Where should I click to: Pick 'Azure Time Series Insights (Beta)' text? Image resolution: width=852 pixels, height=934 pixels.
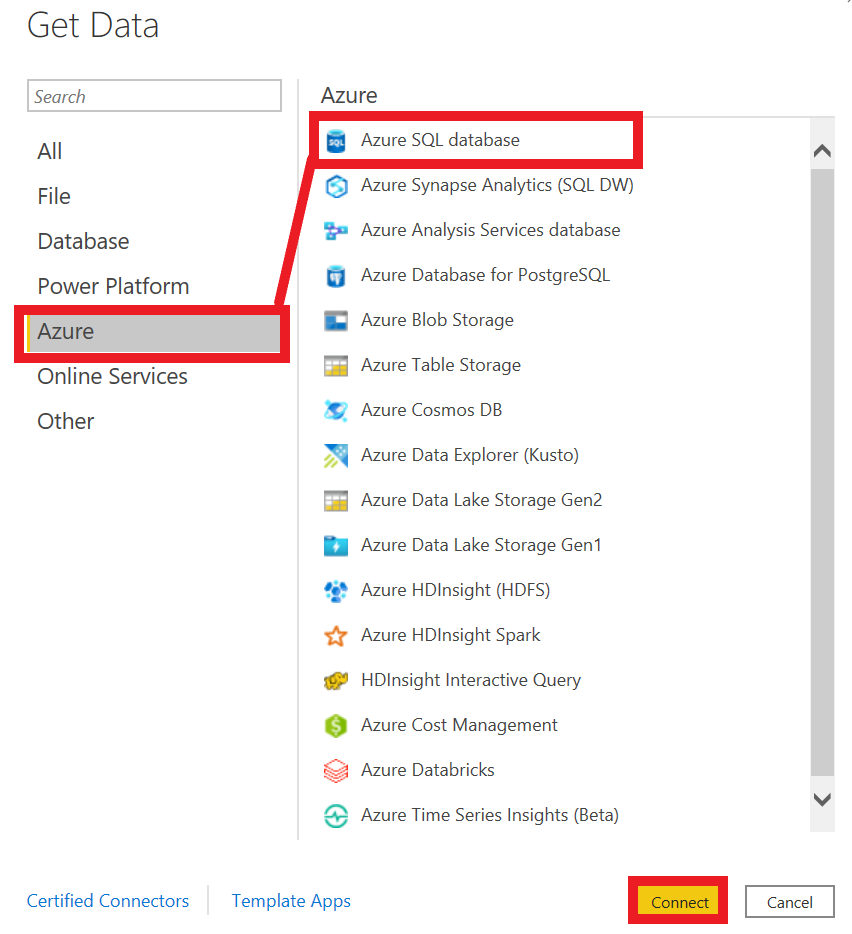[x=490, y=815]
